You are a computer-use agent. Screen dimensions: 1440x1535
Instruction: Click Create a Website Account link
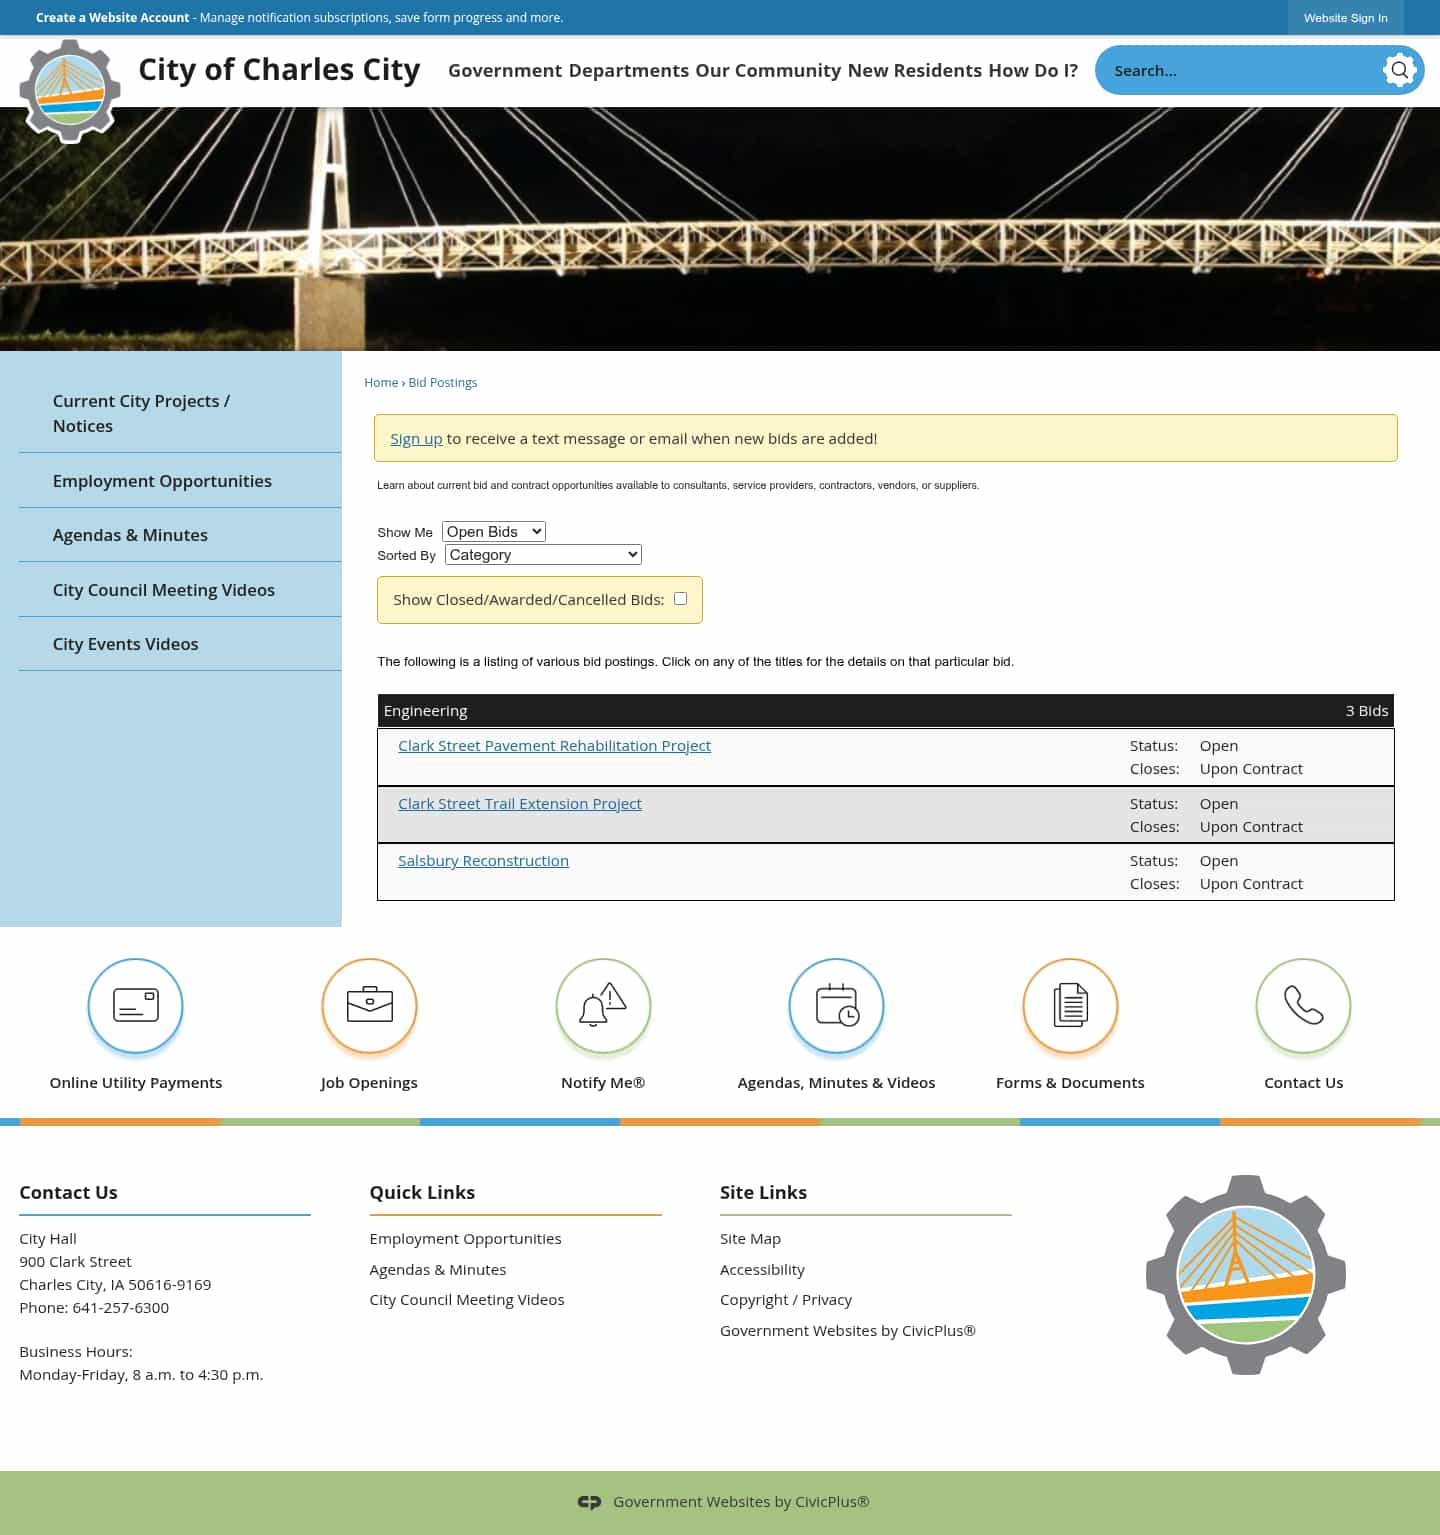click(x=112, y=18)
